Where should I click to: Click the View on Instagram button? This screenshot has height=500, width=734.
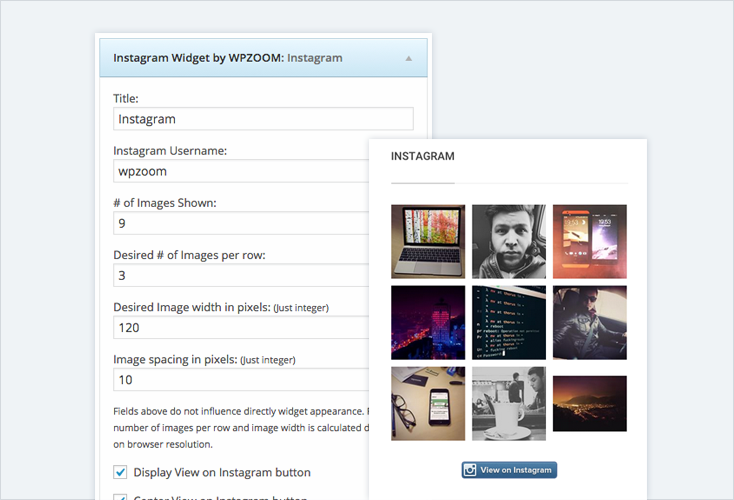coord(509,470)
